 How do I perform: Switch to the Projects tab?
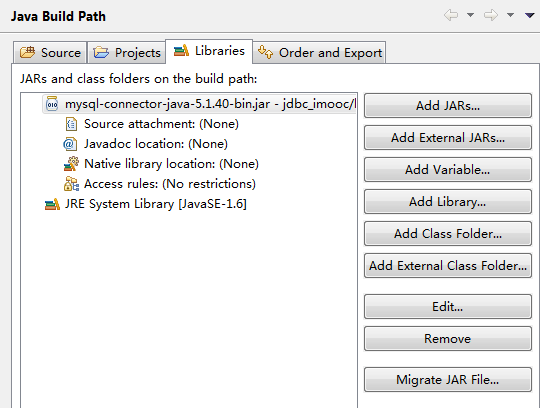(x=126, y=53)
